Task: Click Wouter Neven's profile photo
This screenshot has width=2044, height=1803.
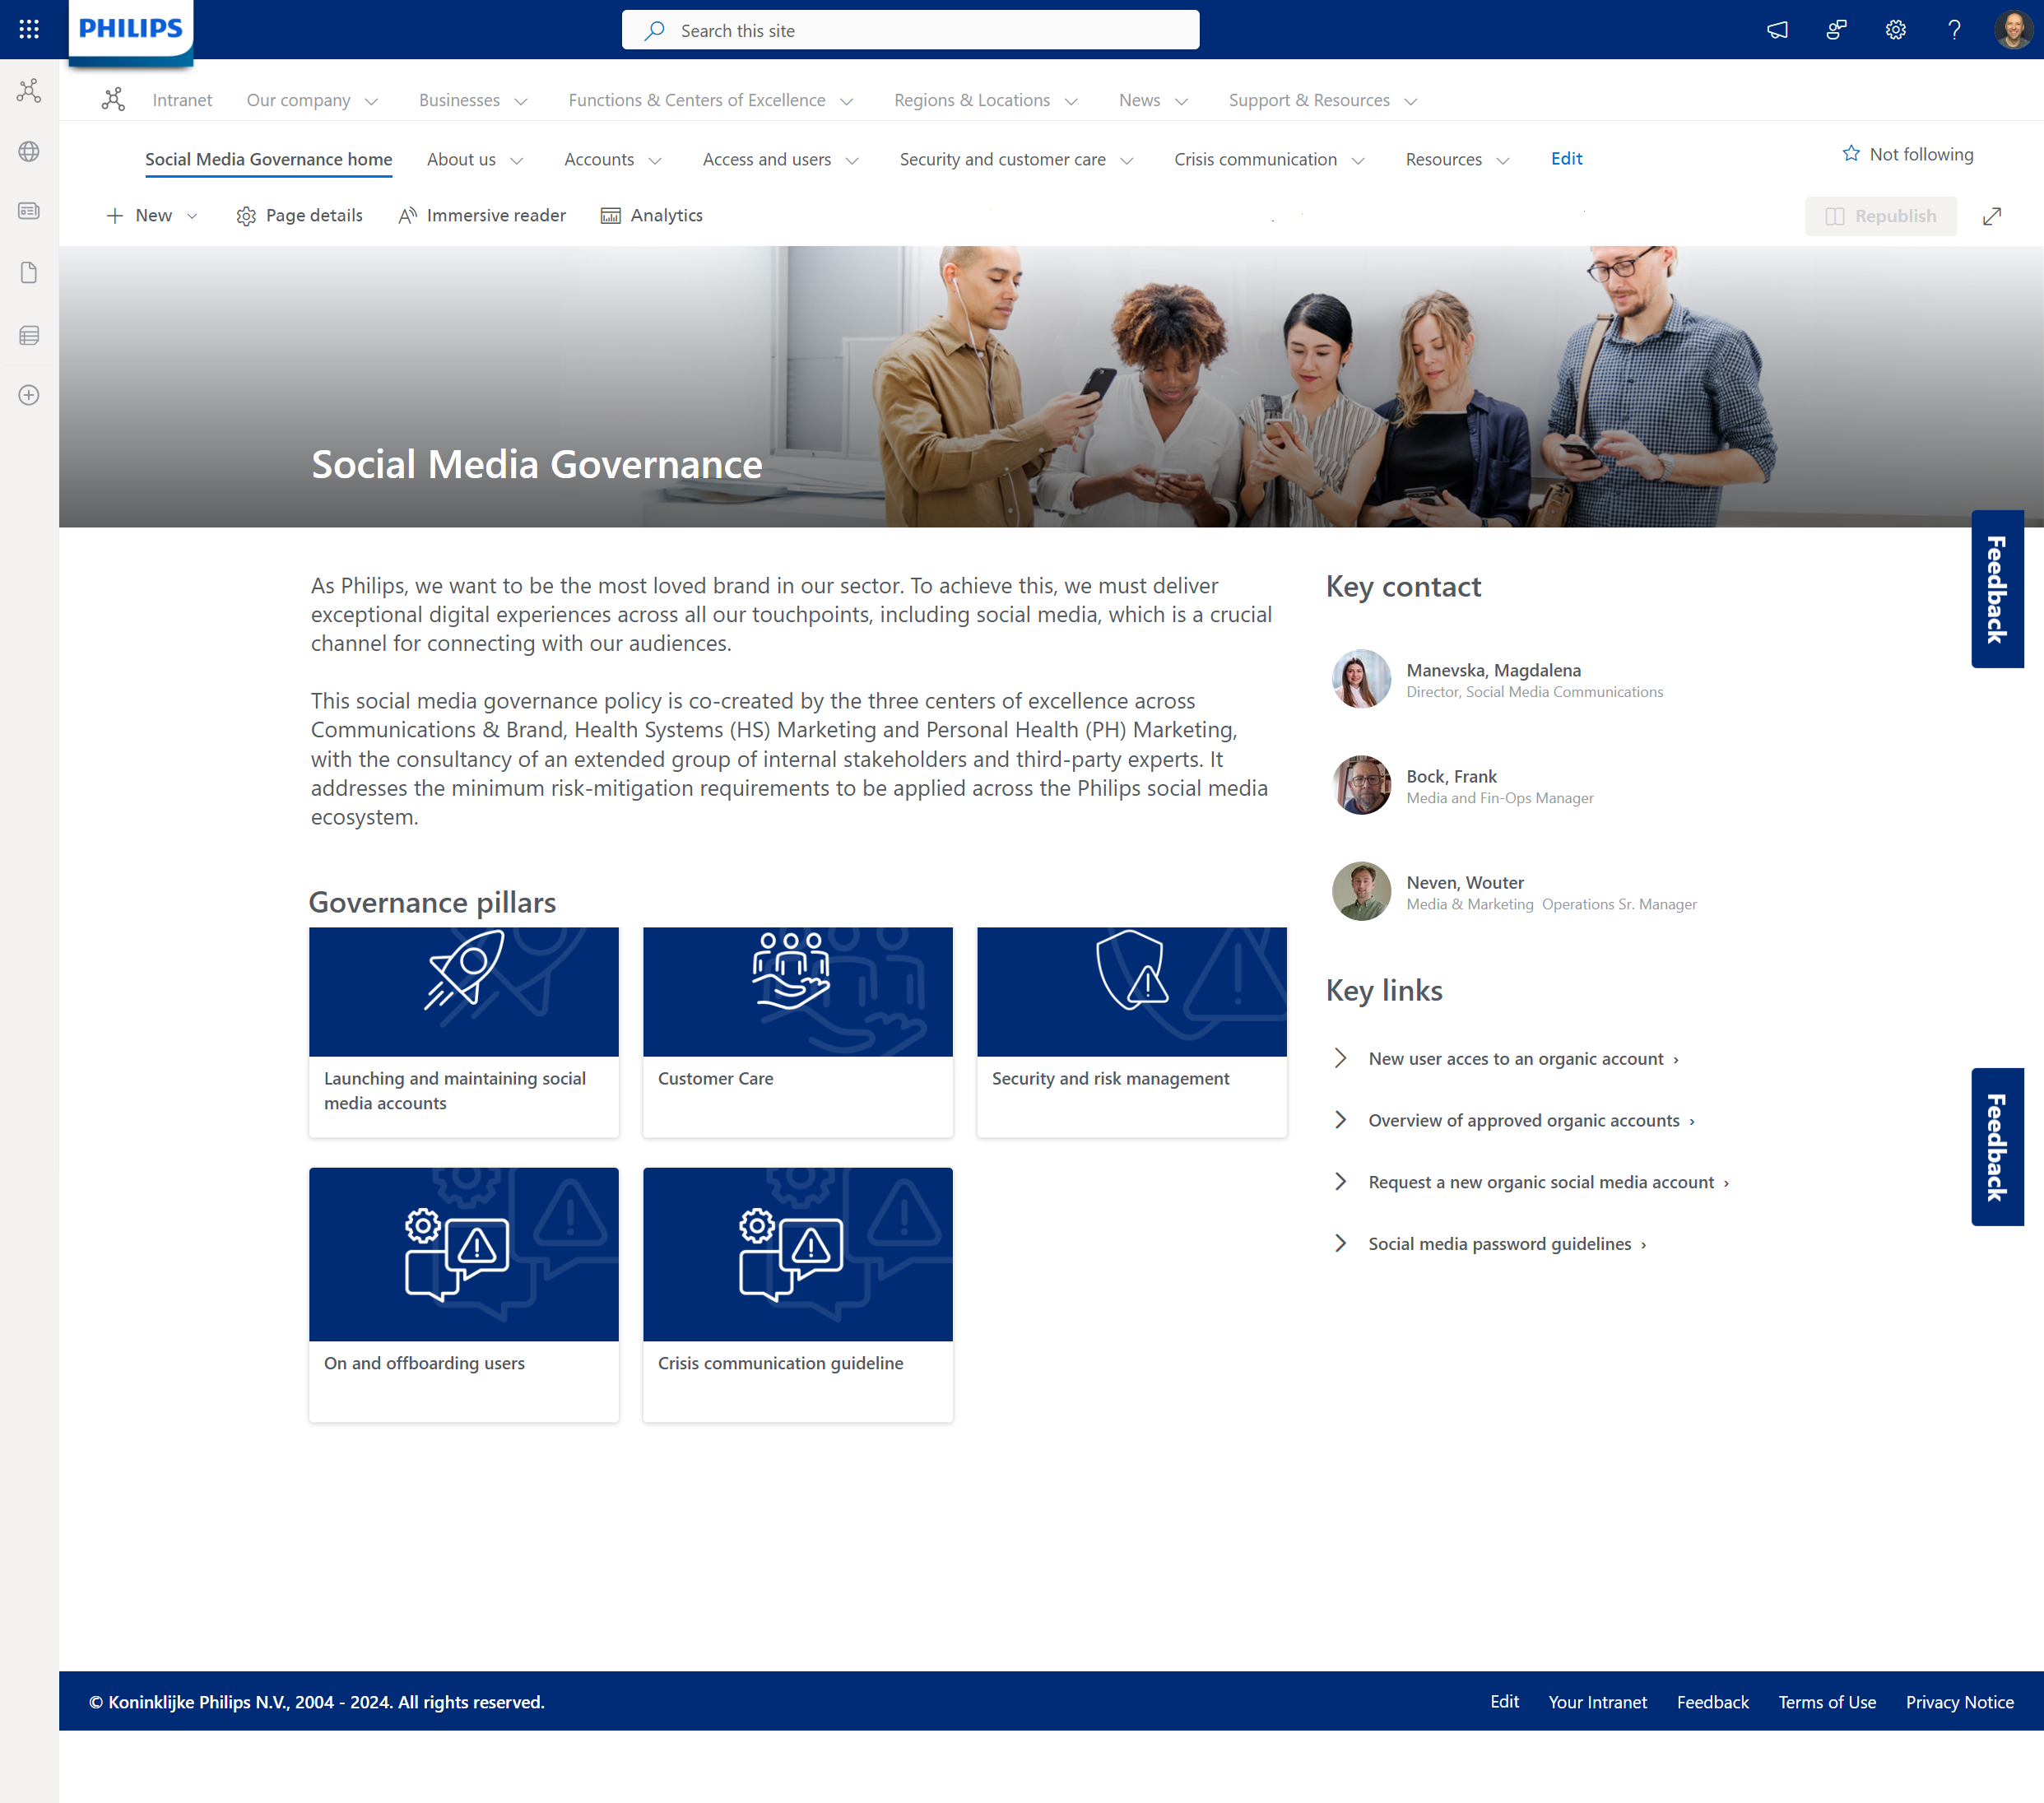Action: click(x=1361, y=891)
